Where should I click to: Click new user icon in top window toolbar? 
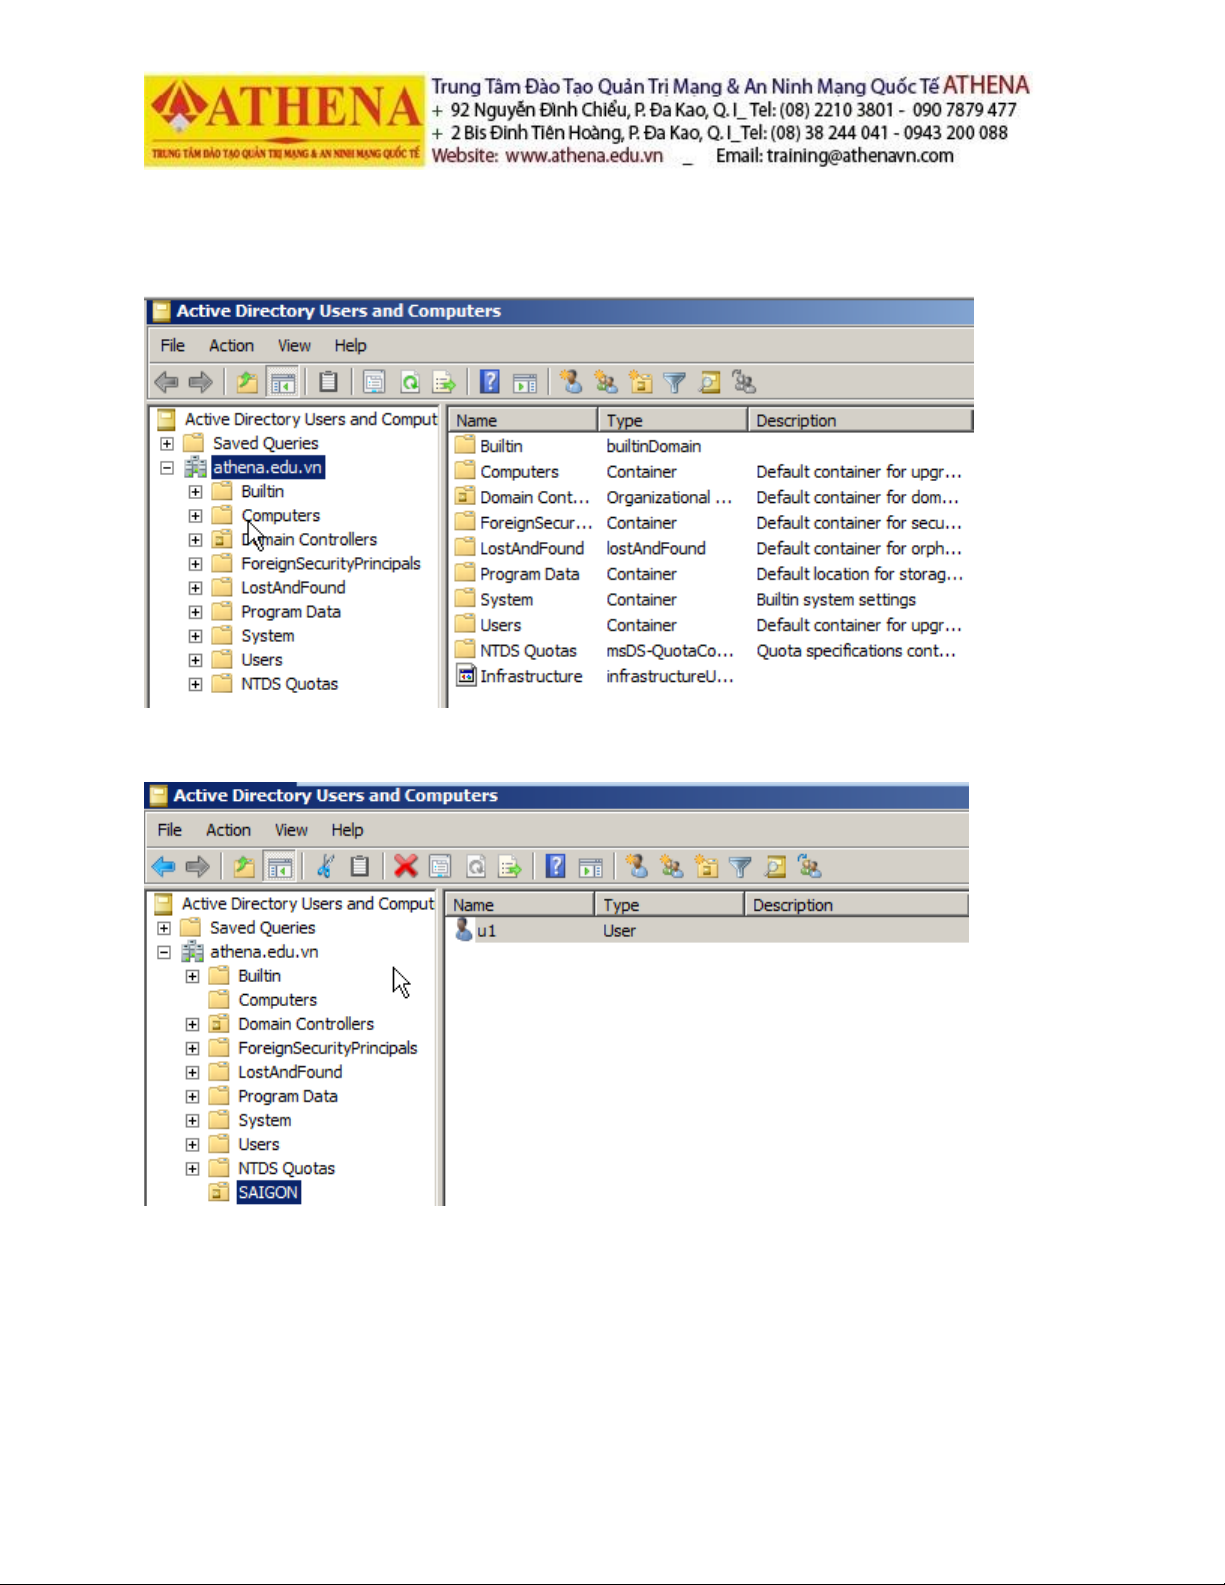coord(571,382)
